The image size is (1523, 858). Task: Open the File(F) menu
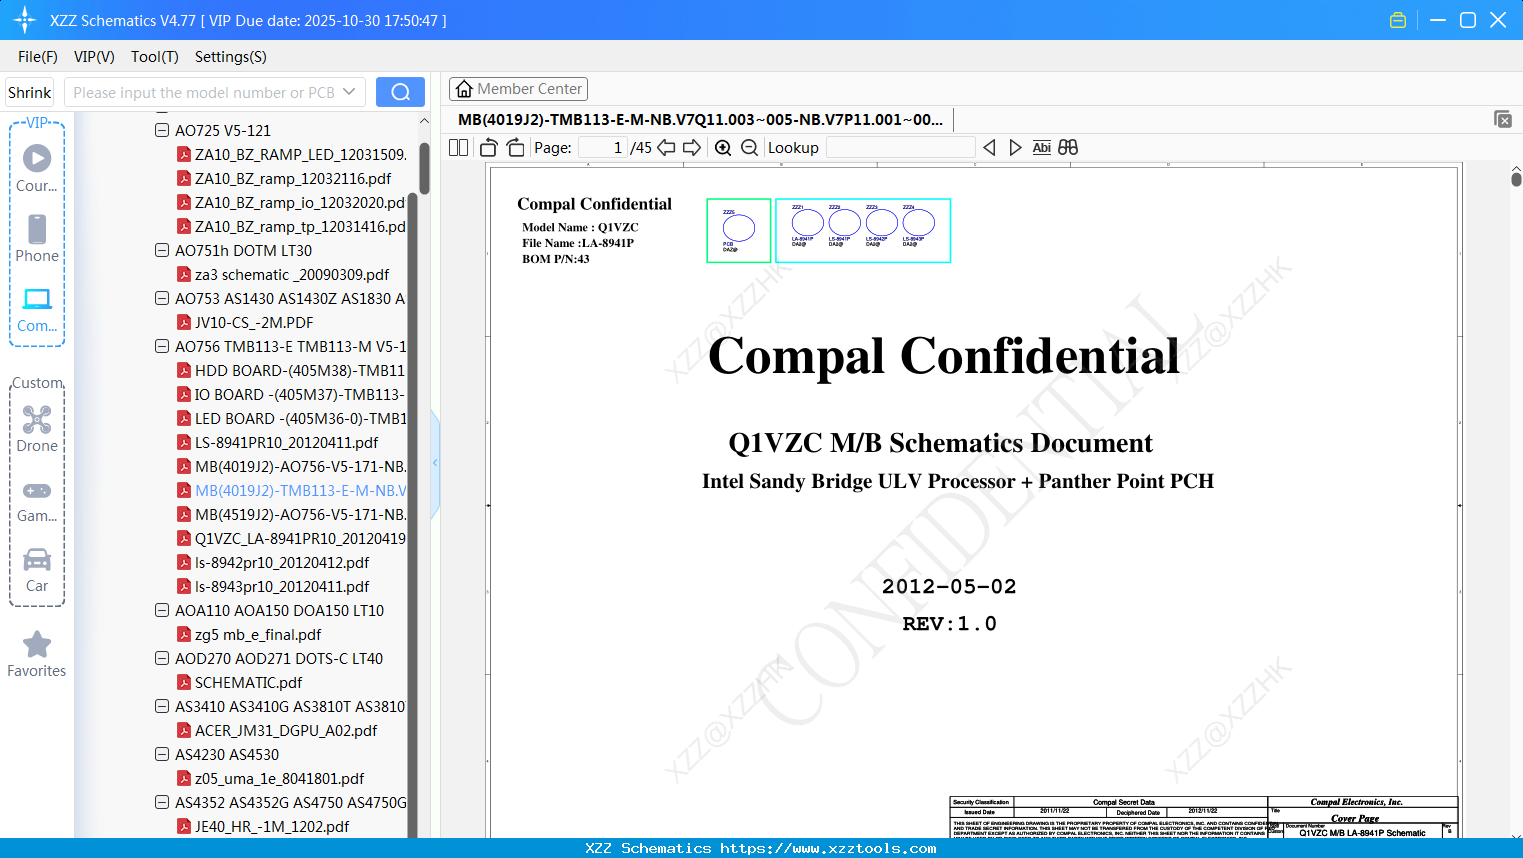[x=38, y=57]
